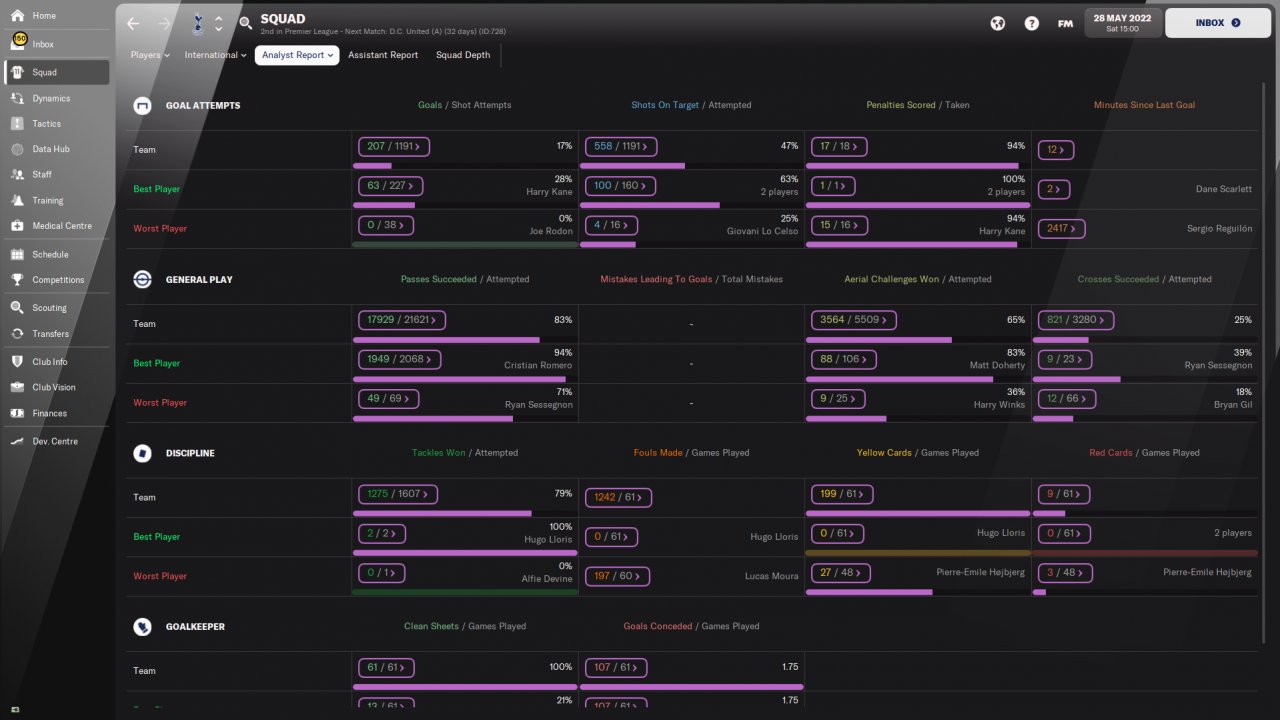Expand the Players dropdown
Screen dimensions: 1280x720
(x=150, y=55)
